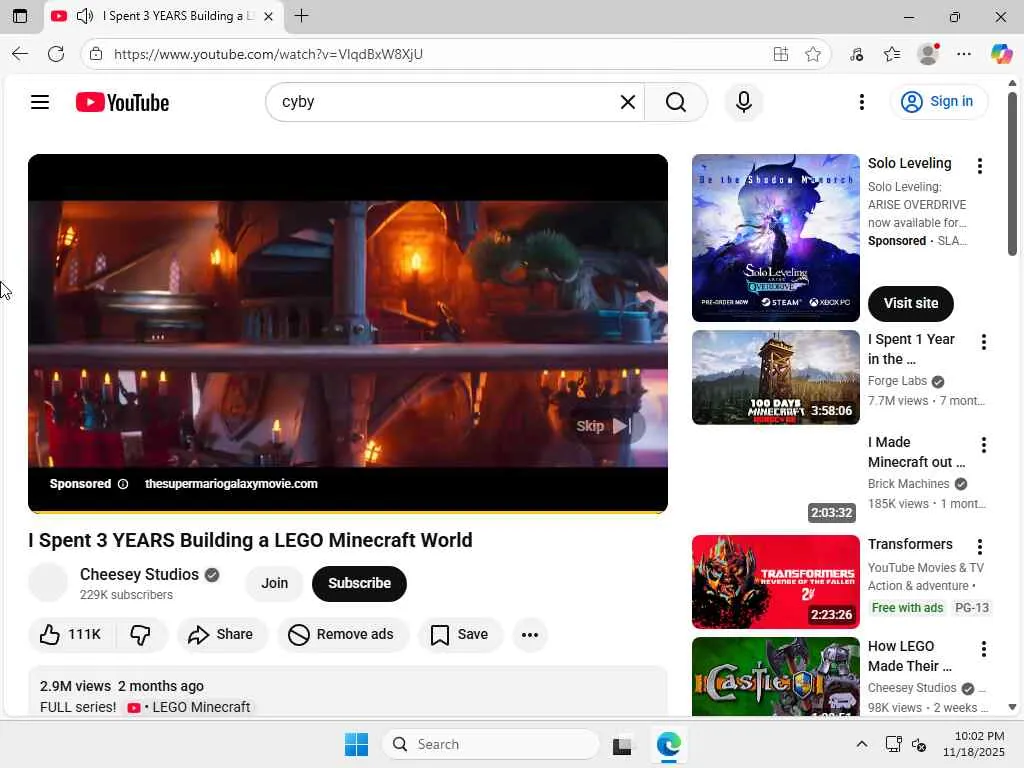1024x768 pixels.
Task: Open the YouTube guide hamburger menu
Action: point(40,102)
